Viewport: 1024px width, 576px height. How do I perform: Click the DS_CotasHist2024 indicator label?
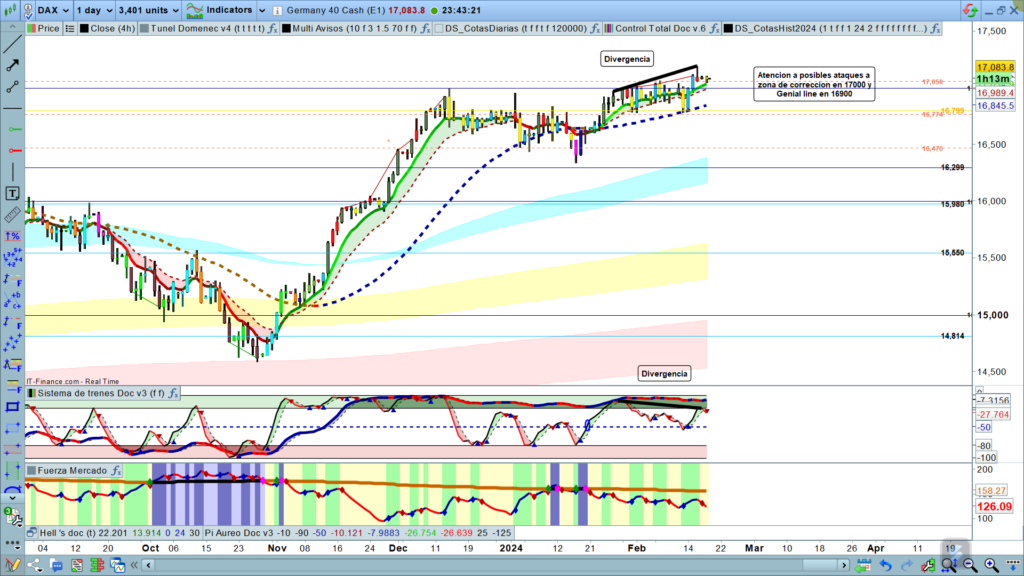tap(832, 29)
